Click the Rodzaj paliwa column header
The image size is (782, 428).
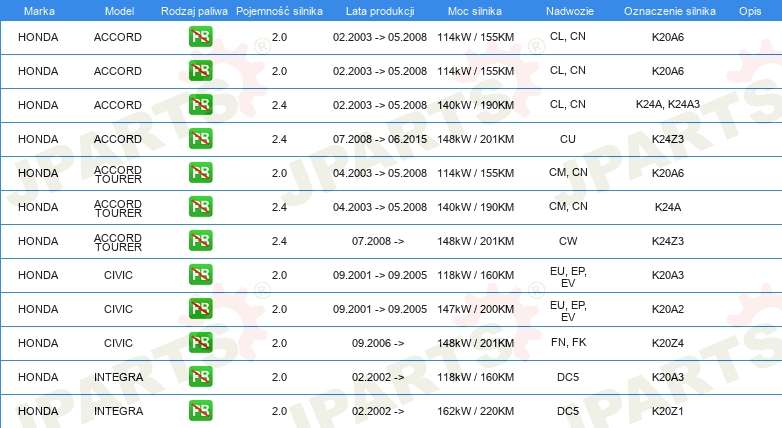coord(194,11)
